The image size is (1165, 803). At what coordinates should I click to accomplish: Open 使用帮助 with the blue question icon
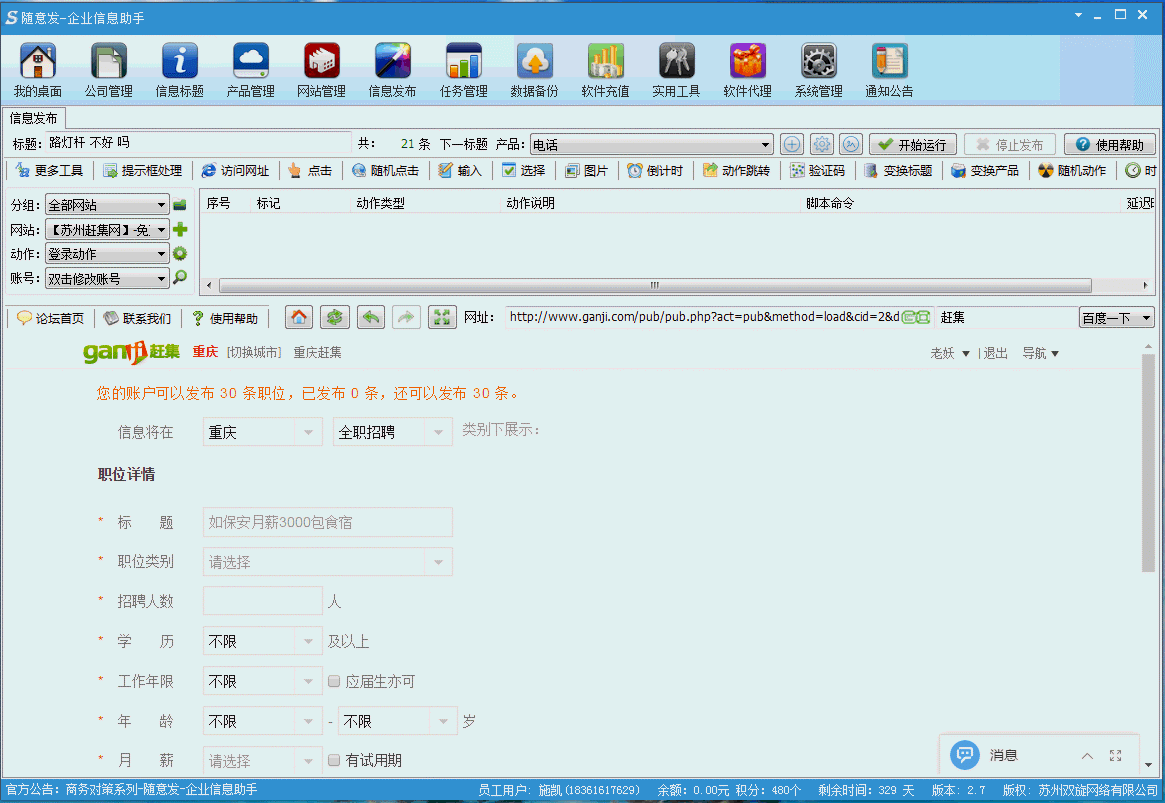click(x=1109, y=144)
